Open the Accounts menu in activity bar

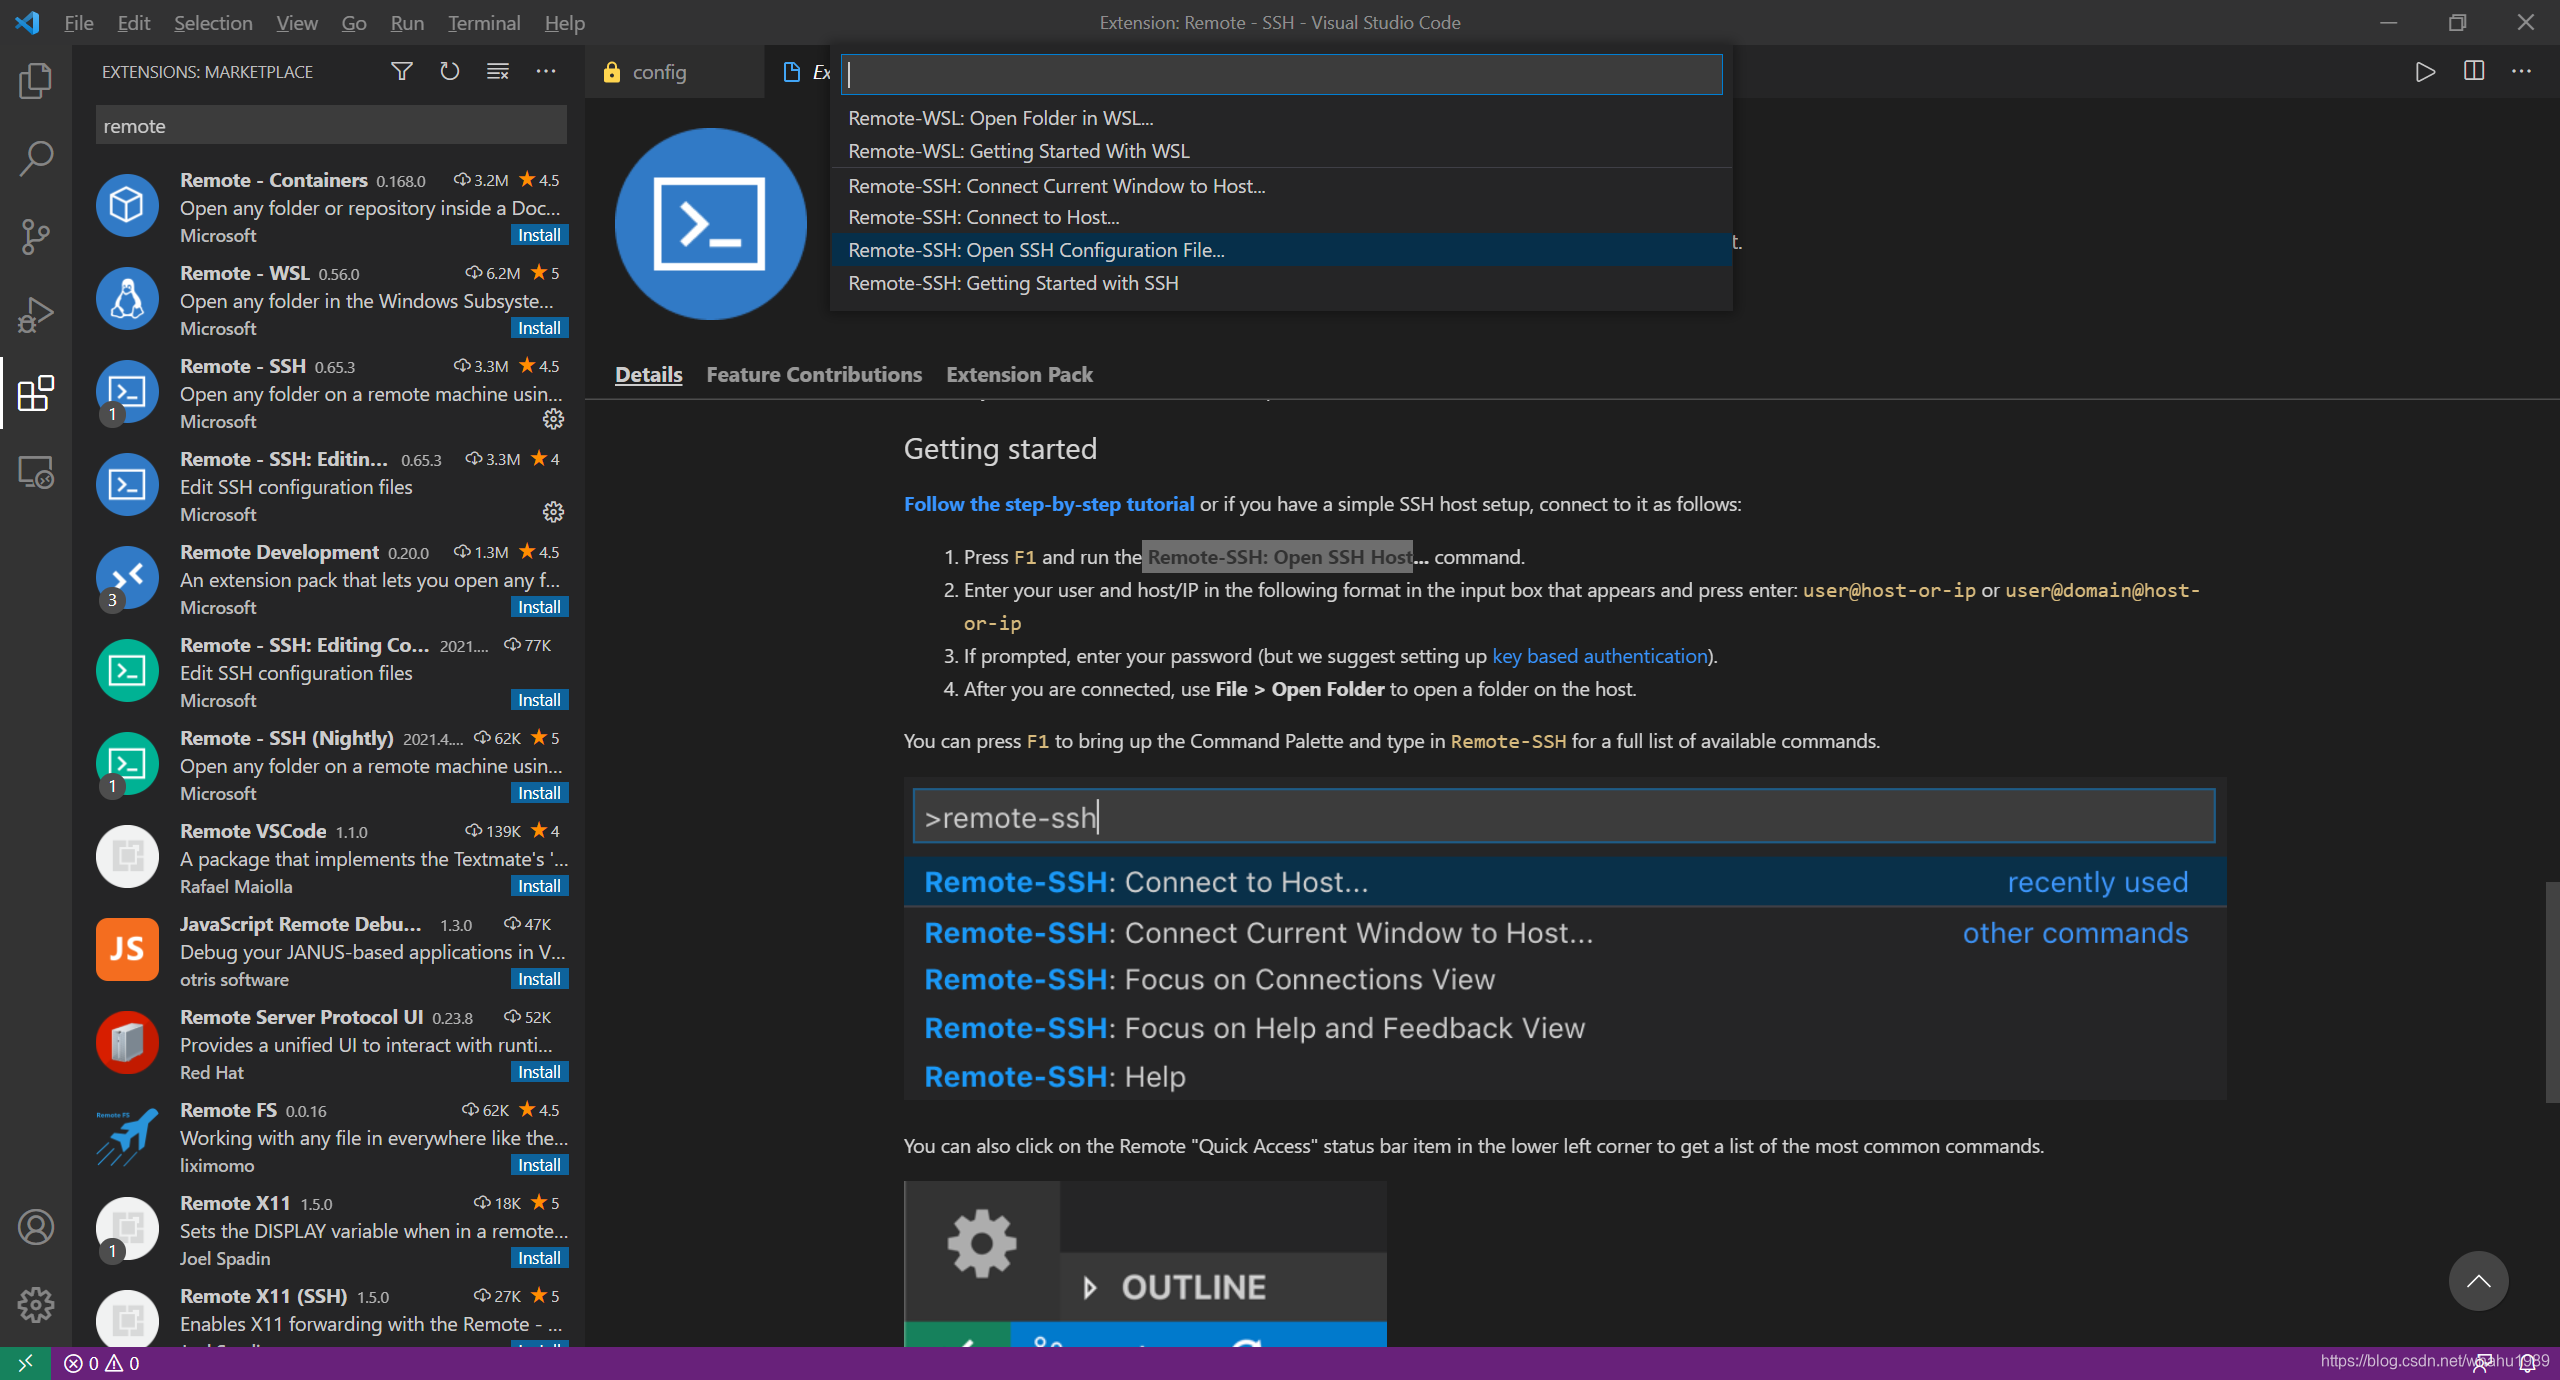(36, 1227)
